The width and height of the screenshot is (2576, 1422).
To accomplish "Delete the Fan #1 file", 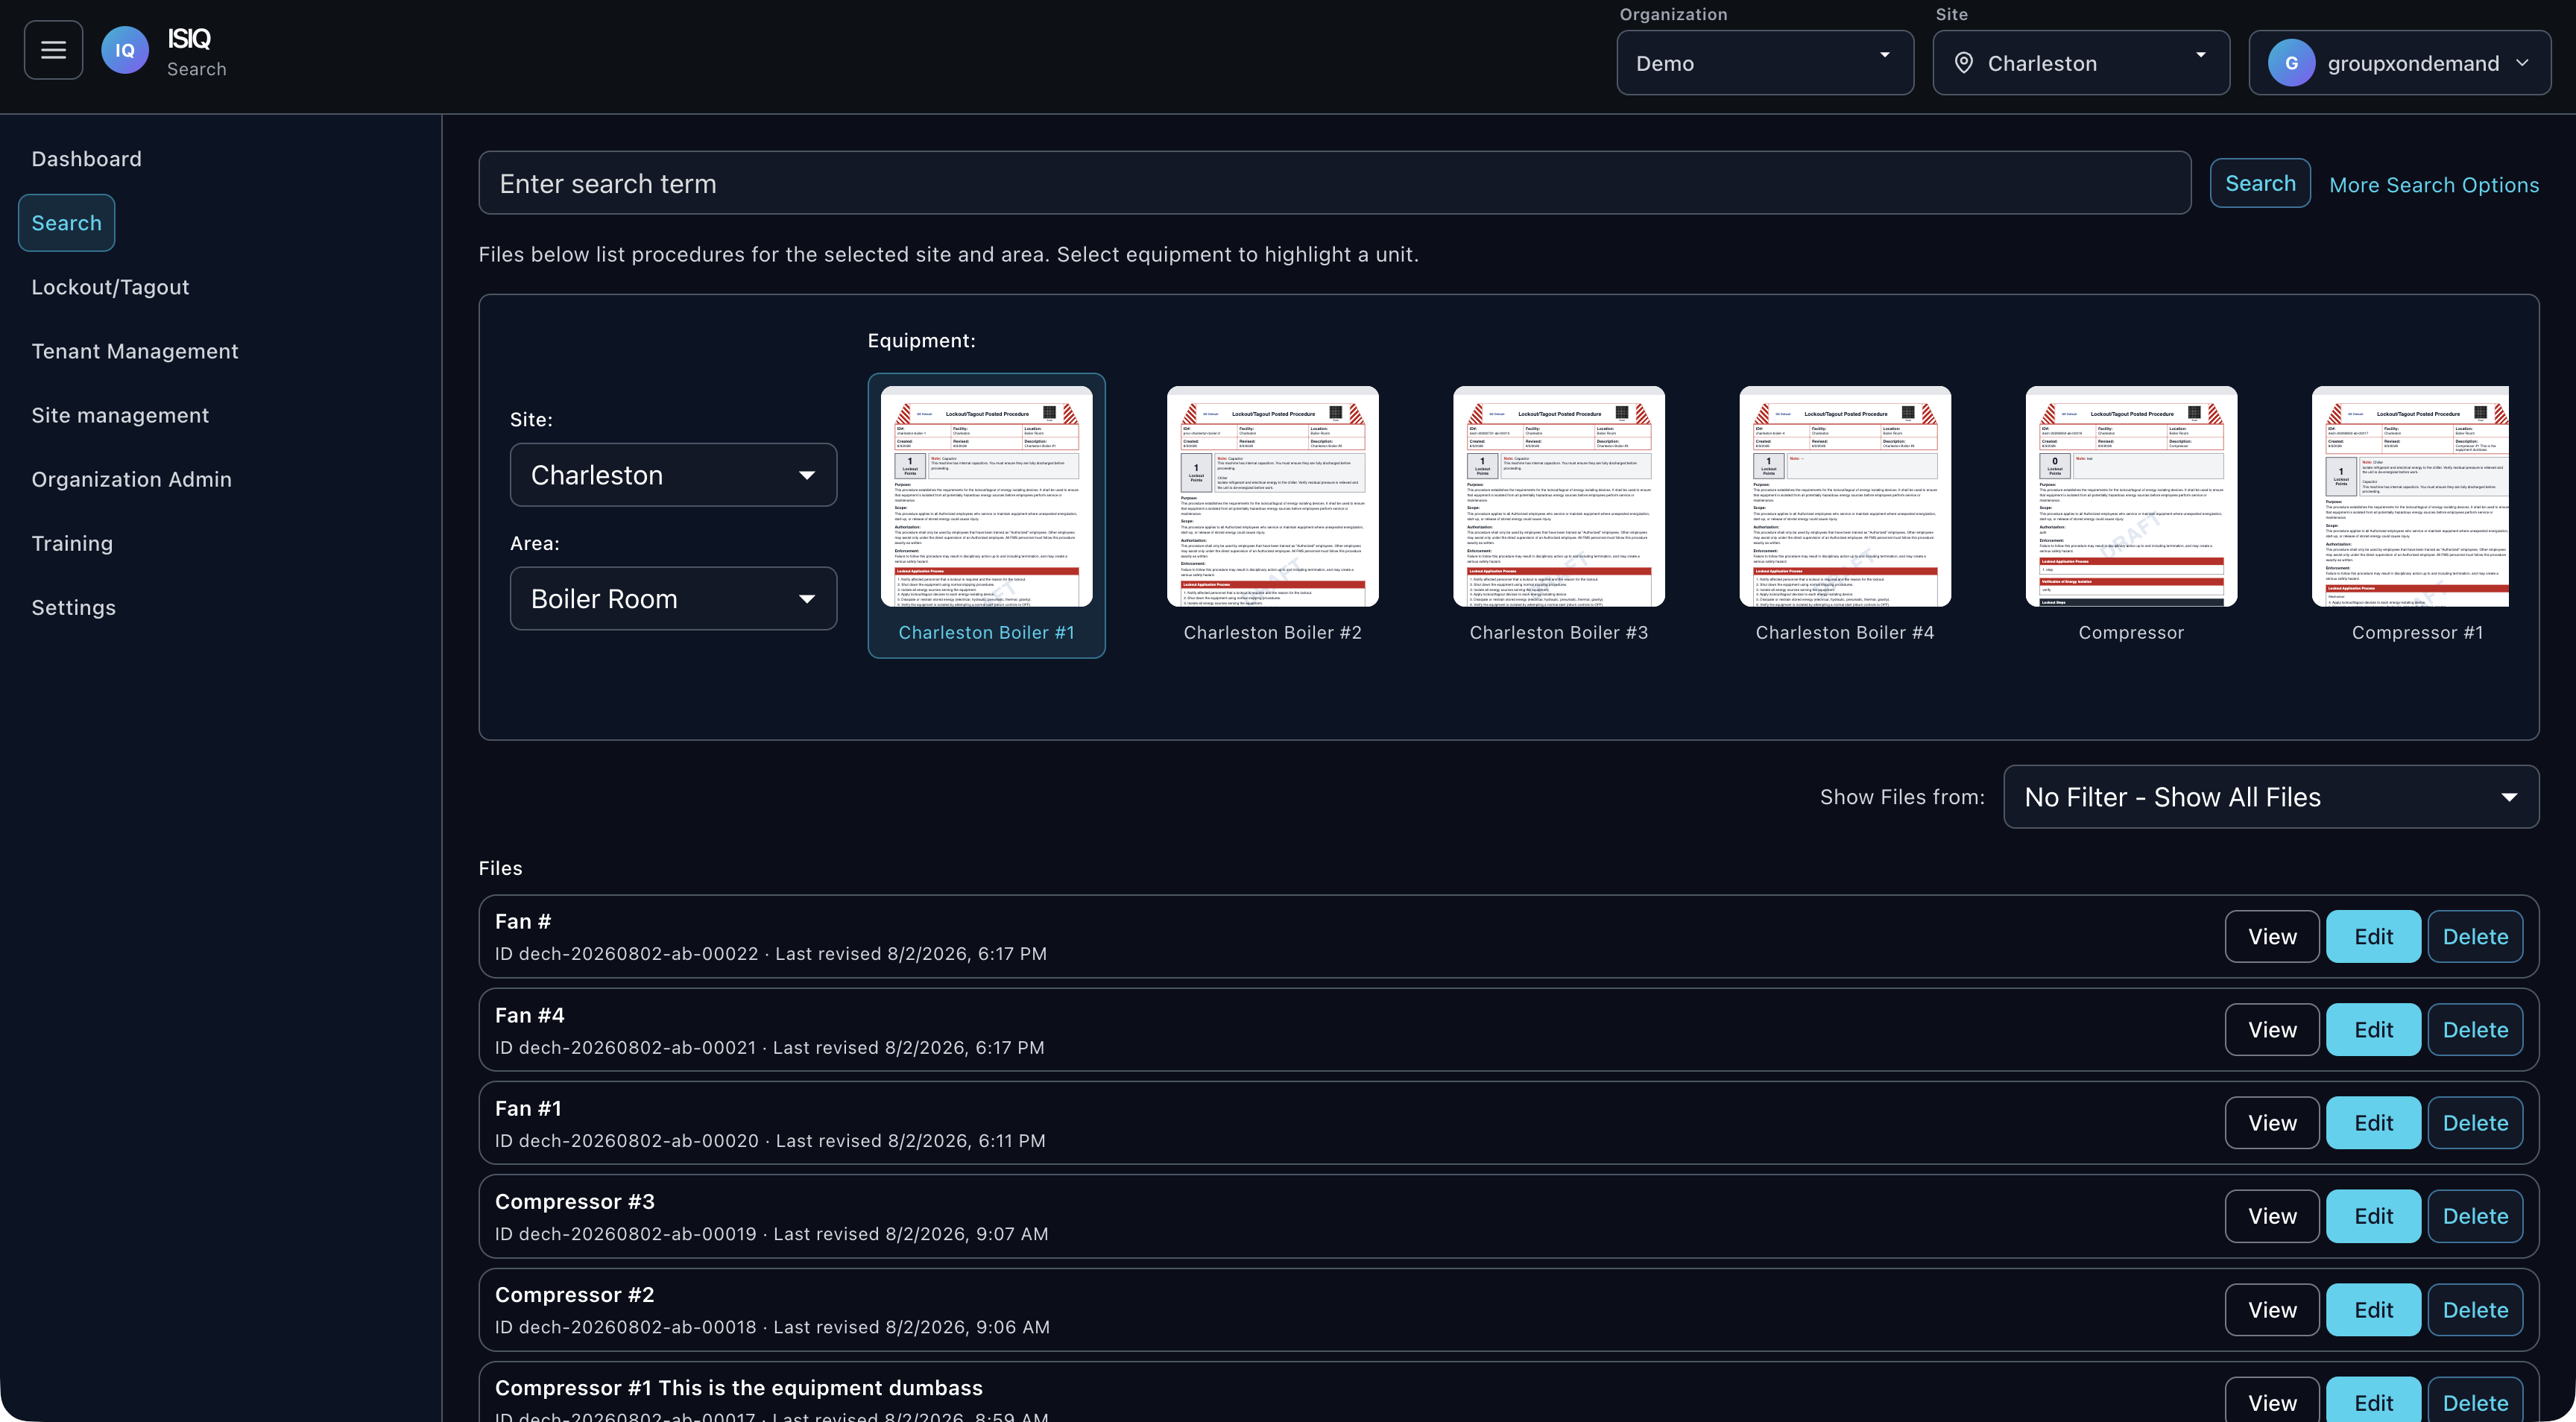I will [2475, 1123].
